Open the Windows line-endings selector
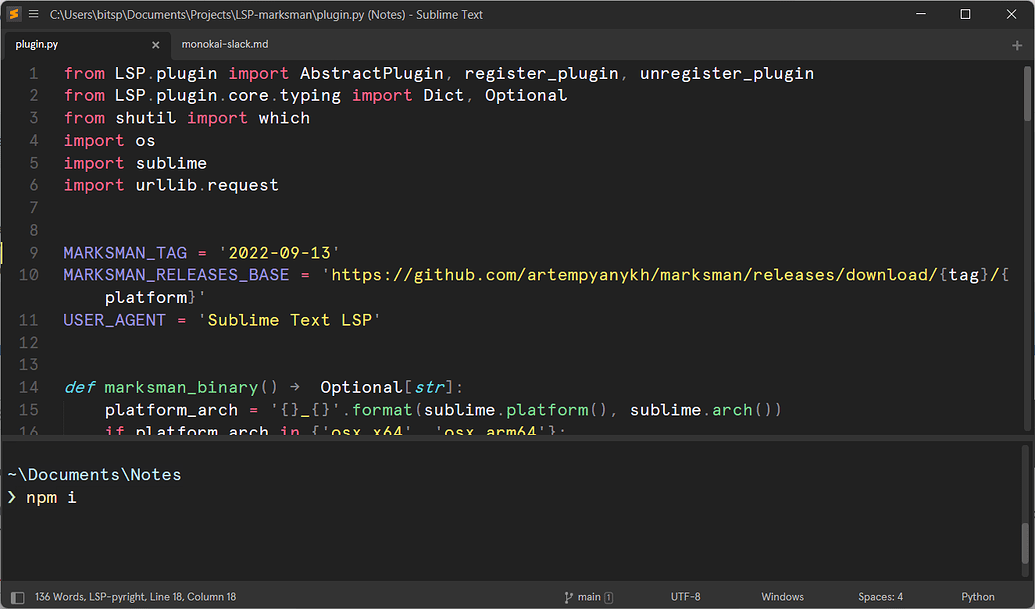 point(782,596)
